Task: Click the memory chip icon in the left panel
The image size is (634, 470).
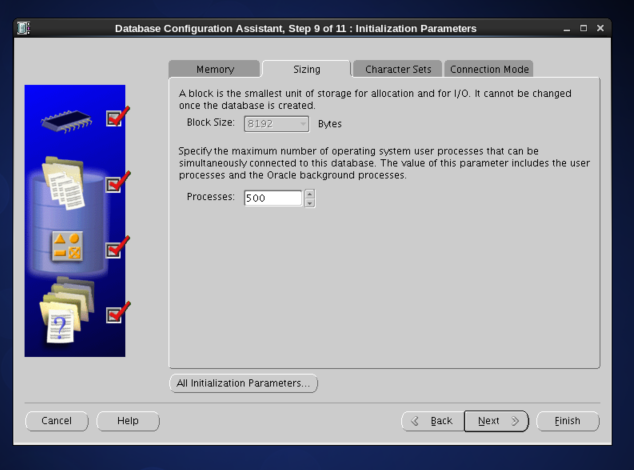Action: point(67,118)
